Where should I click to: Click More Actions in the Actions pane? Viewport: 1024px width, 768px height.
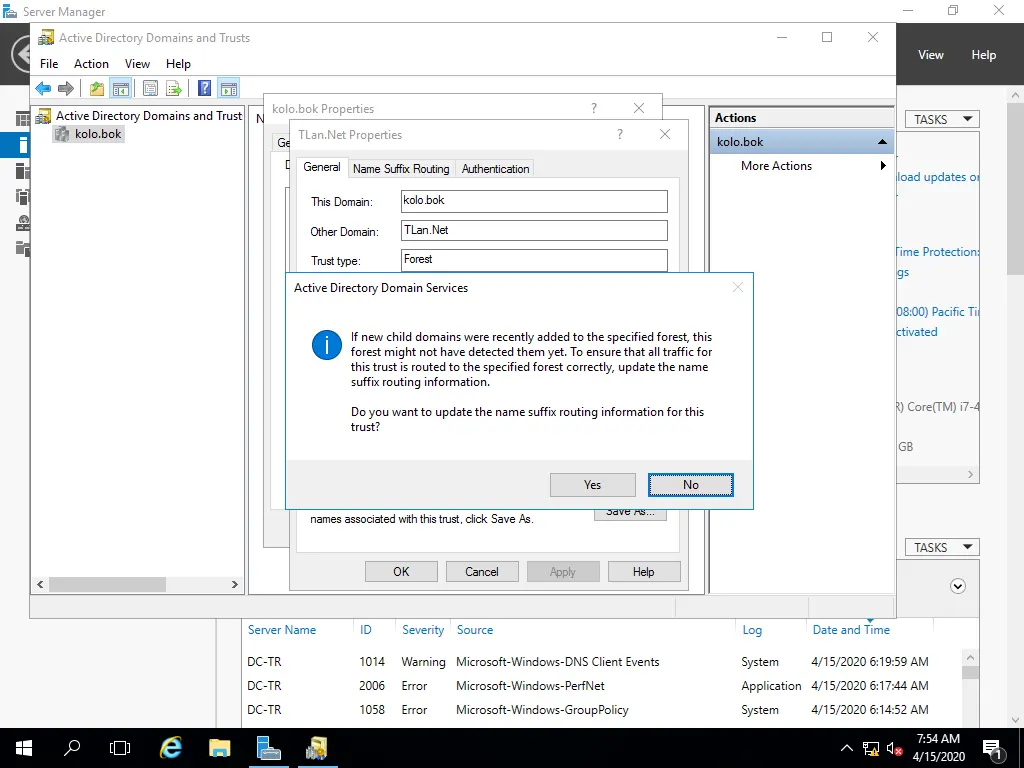(776, 166)
